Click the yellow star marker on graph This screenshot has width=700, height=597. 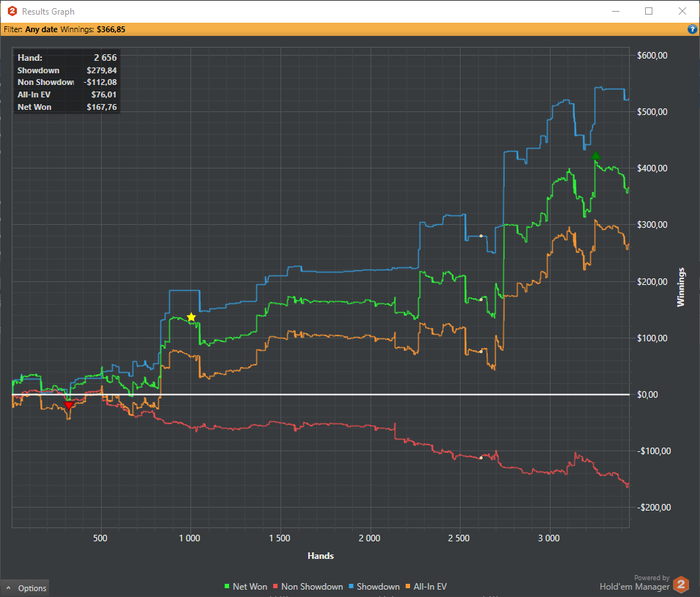coord(191,317)
